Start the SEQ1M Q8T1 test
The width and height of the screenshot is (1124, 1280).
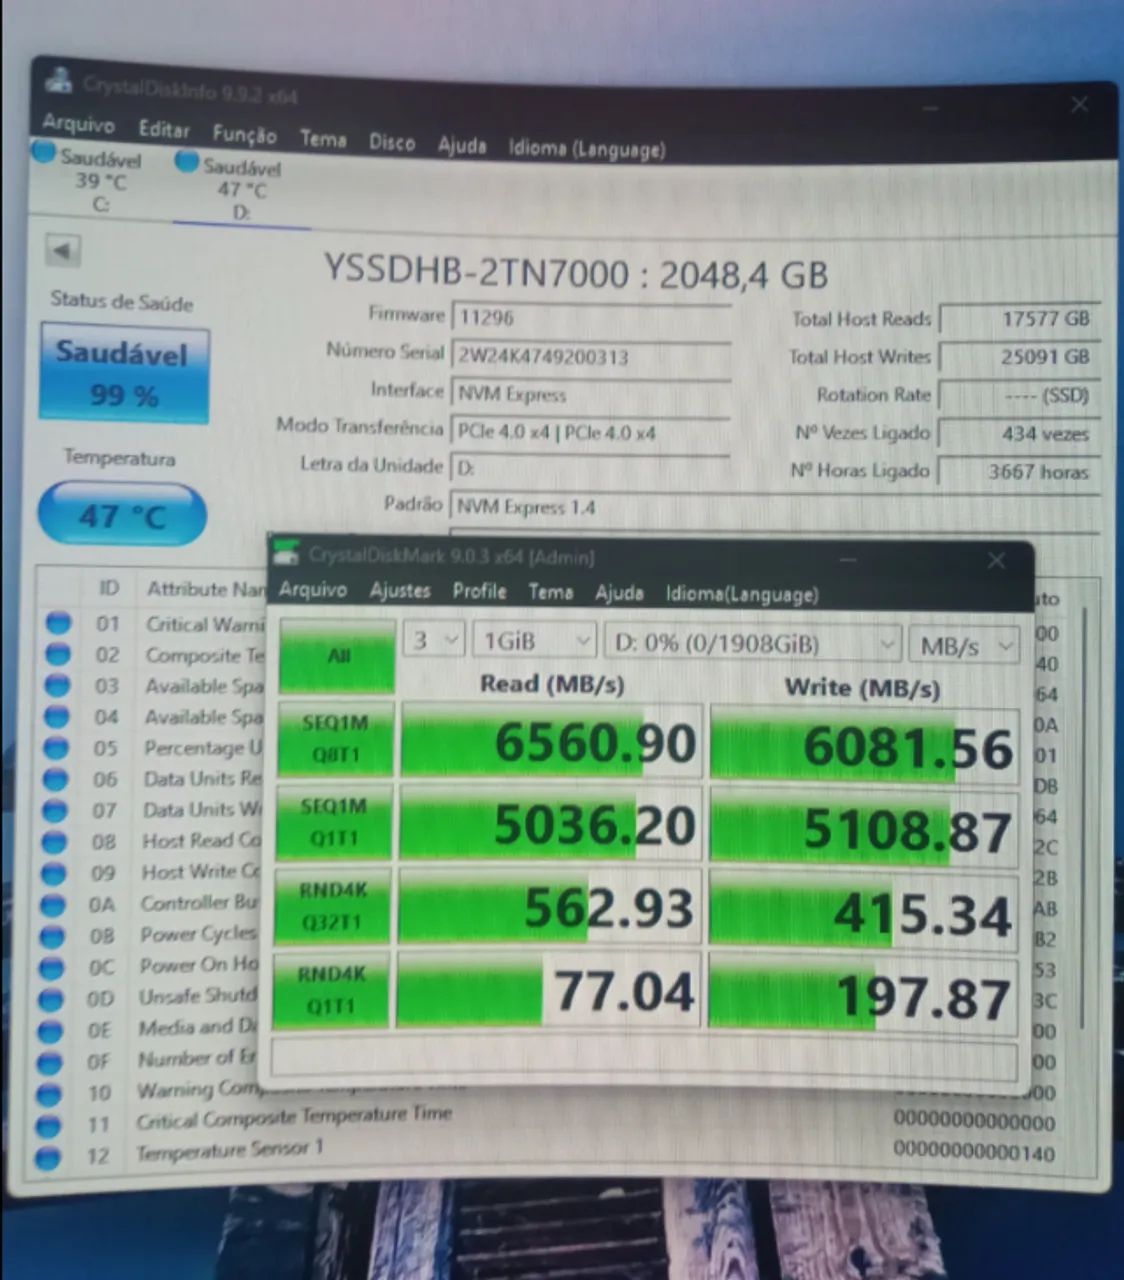click(335, 738)
